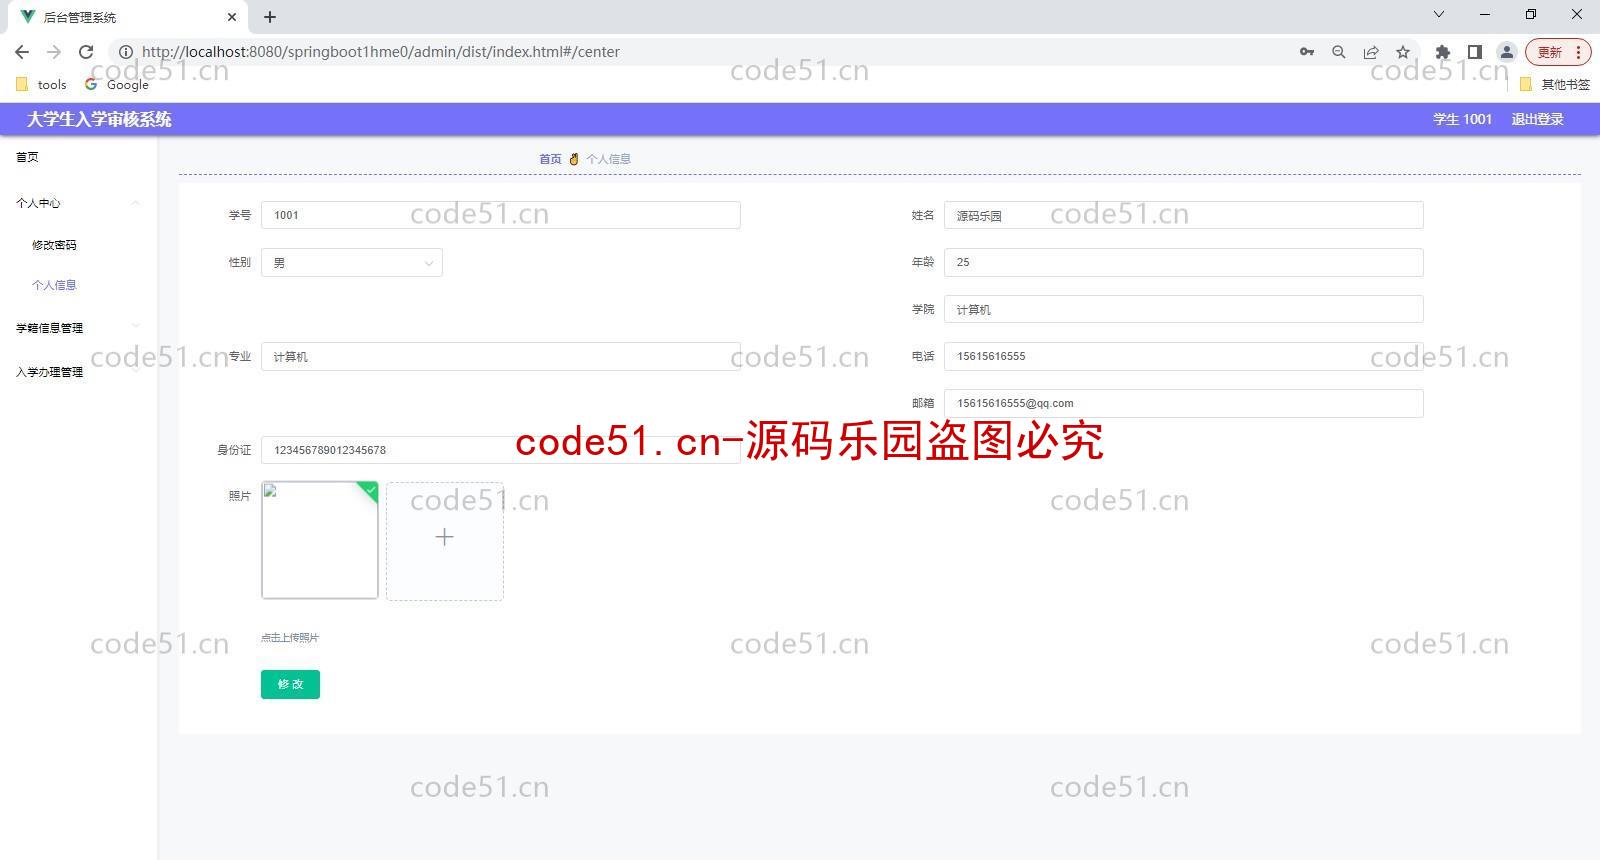Expand the 学籍信息管理 menu
The width and height of the screenshot is (1600, 860).
pos(78,328)
